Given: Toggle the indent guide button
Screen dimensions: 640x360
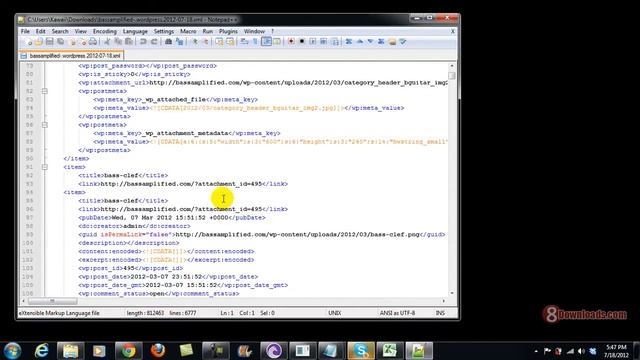Looking at the screenshot, I should (266, 42).
